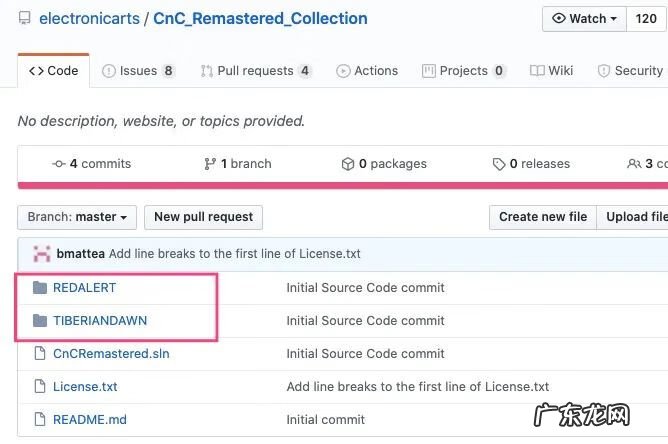Screen dimensions: 668x444
Task: Click the repository book icon
Action: tap(25, 19)
